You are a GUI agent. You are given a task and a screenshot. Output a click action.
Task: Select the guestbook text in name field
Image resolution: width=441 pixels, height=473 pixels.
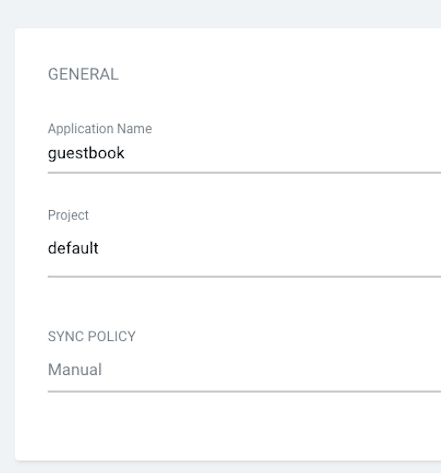point(86,154)
